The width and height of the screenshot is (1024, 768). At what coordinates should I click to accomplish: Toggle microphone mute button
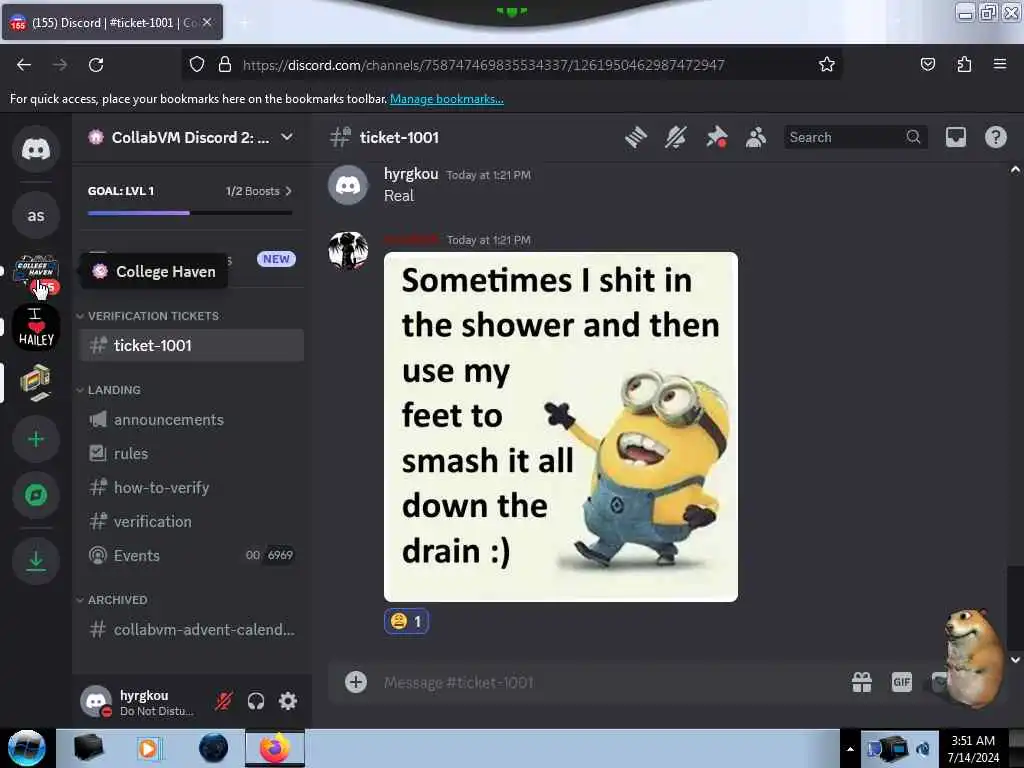point(224,701)
